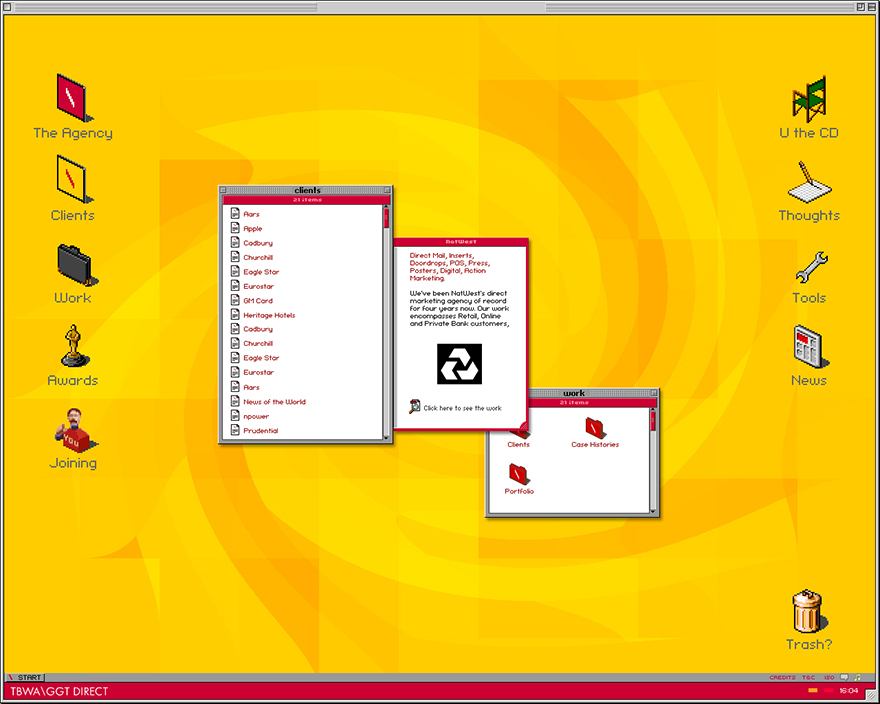Select the Prudential client entry
The width and height of the screenshot is (880, 704).
255,431
